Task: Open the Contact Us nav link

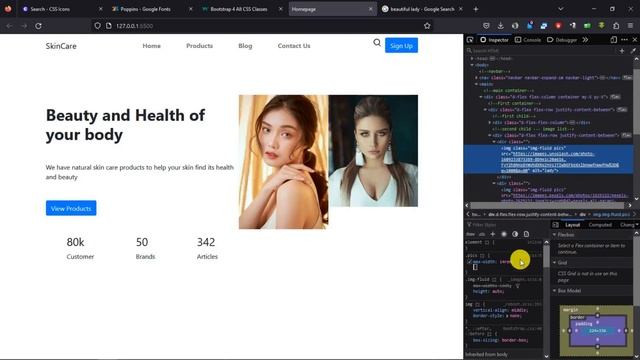Action: point(294,46)
